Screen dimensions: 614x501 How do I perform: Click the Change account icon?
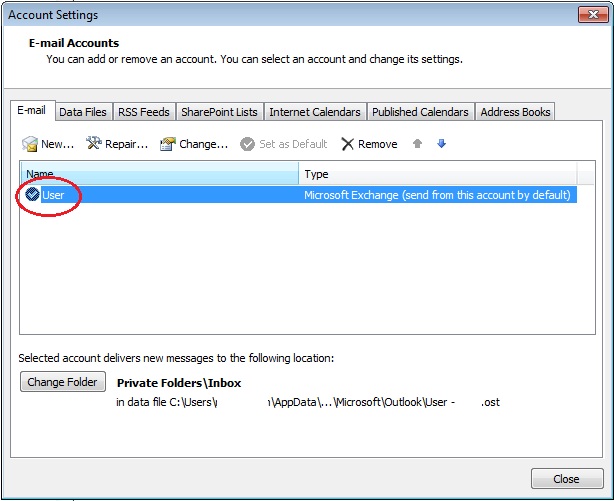point(168,144)
